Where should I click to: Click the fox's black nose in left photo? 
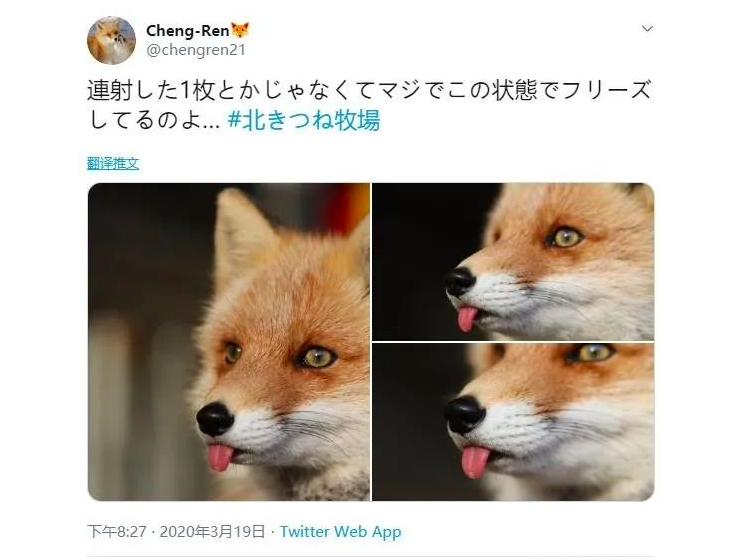pyautogui.click(x=215, y=419)
